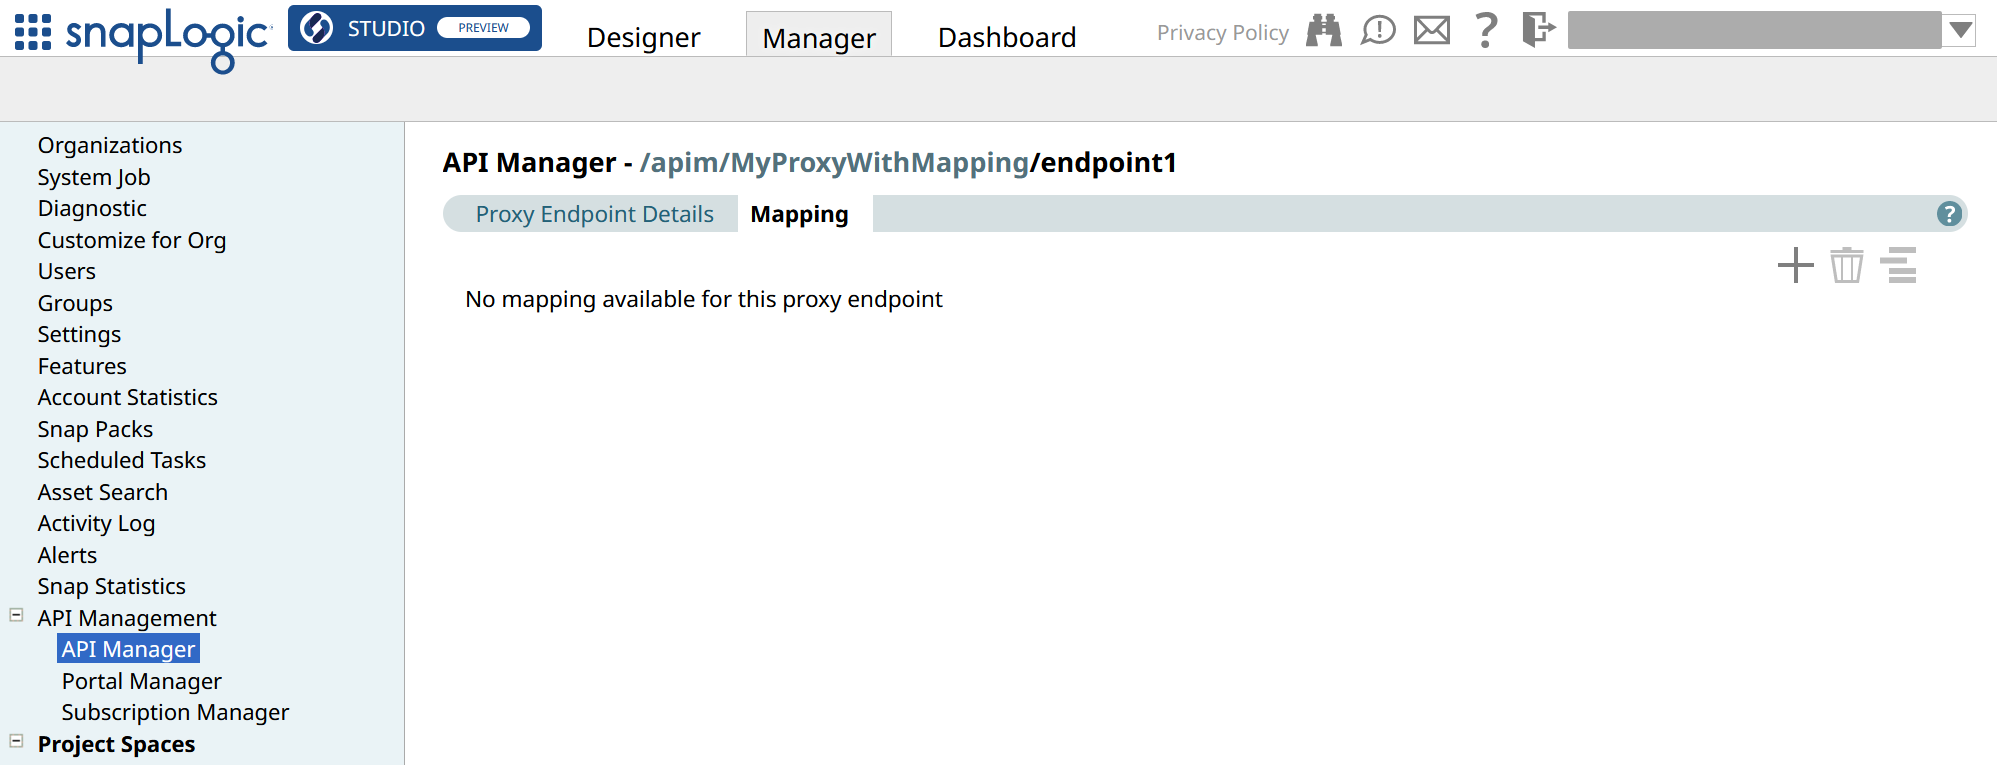Collapse the Project Spaces tree node
This screenshot has width=1997, height=765.
click(x=16, y=741)
